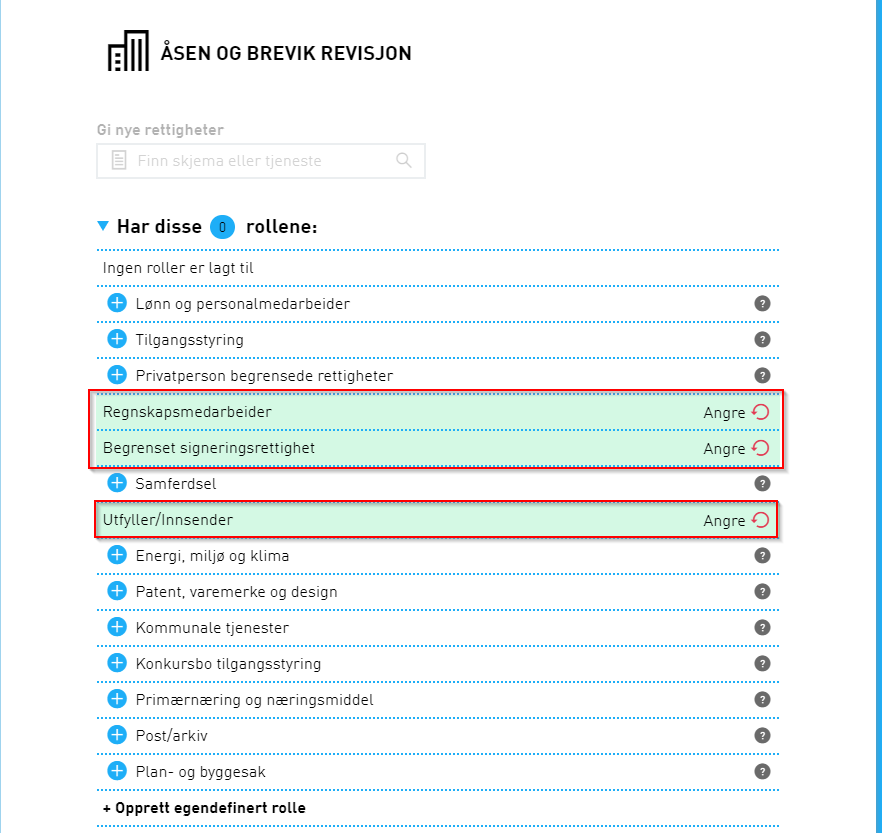The image size is (882, 833).
Task: Focus the Finn skjema eller tjeneste field
Action: pos(261,161)
